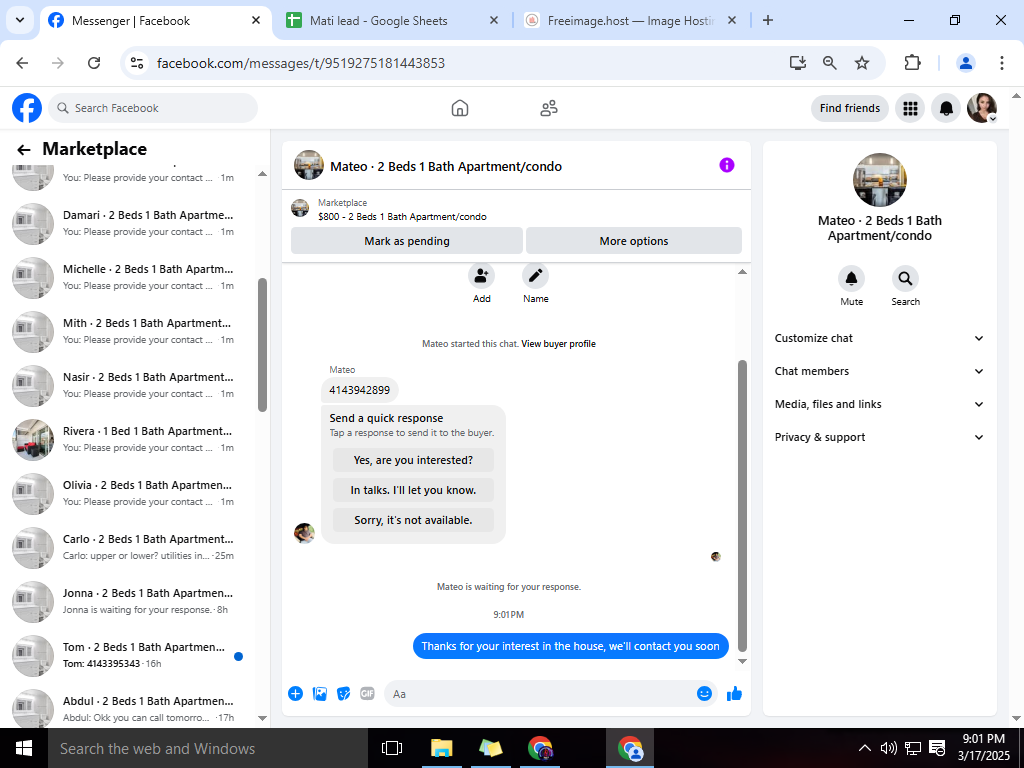The image size is (1024, 768).
Task: Open the Chrome tab search dropdown arrow
Action: click(20, 20)
